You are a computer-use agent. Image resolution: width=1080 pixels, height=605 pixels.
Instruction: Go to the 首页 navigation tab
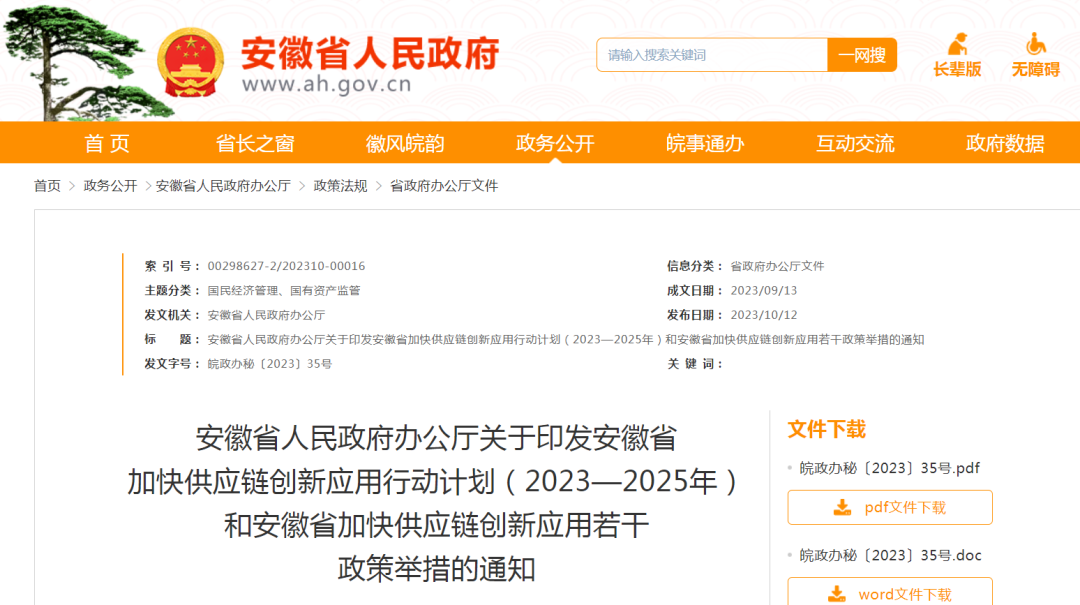coord(107,143)
